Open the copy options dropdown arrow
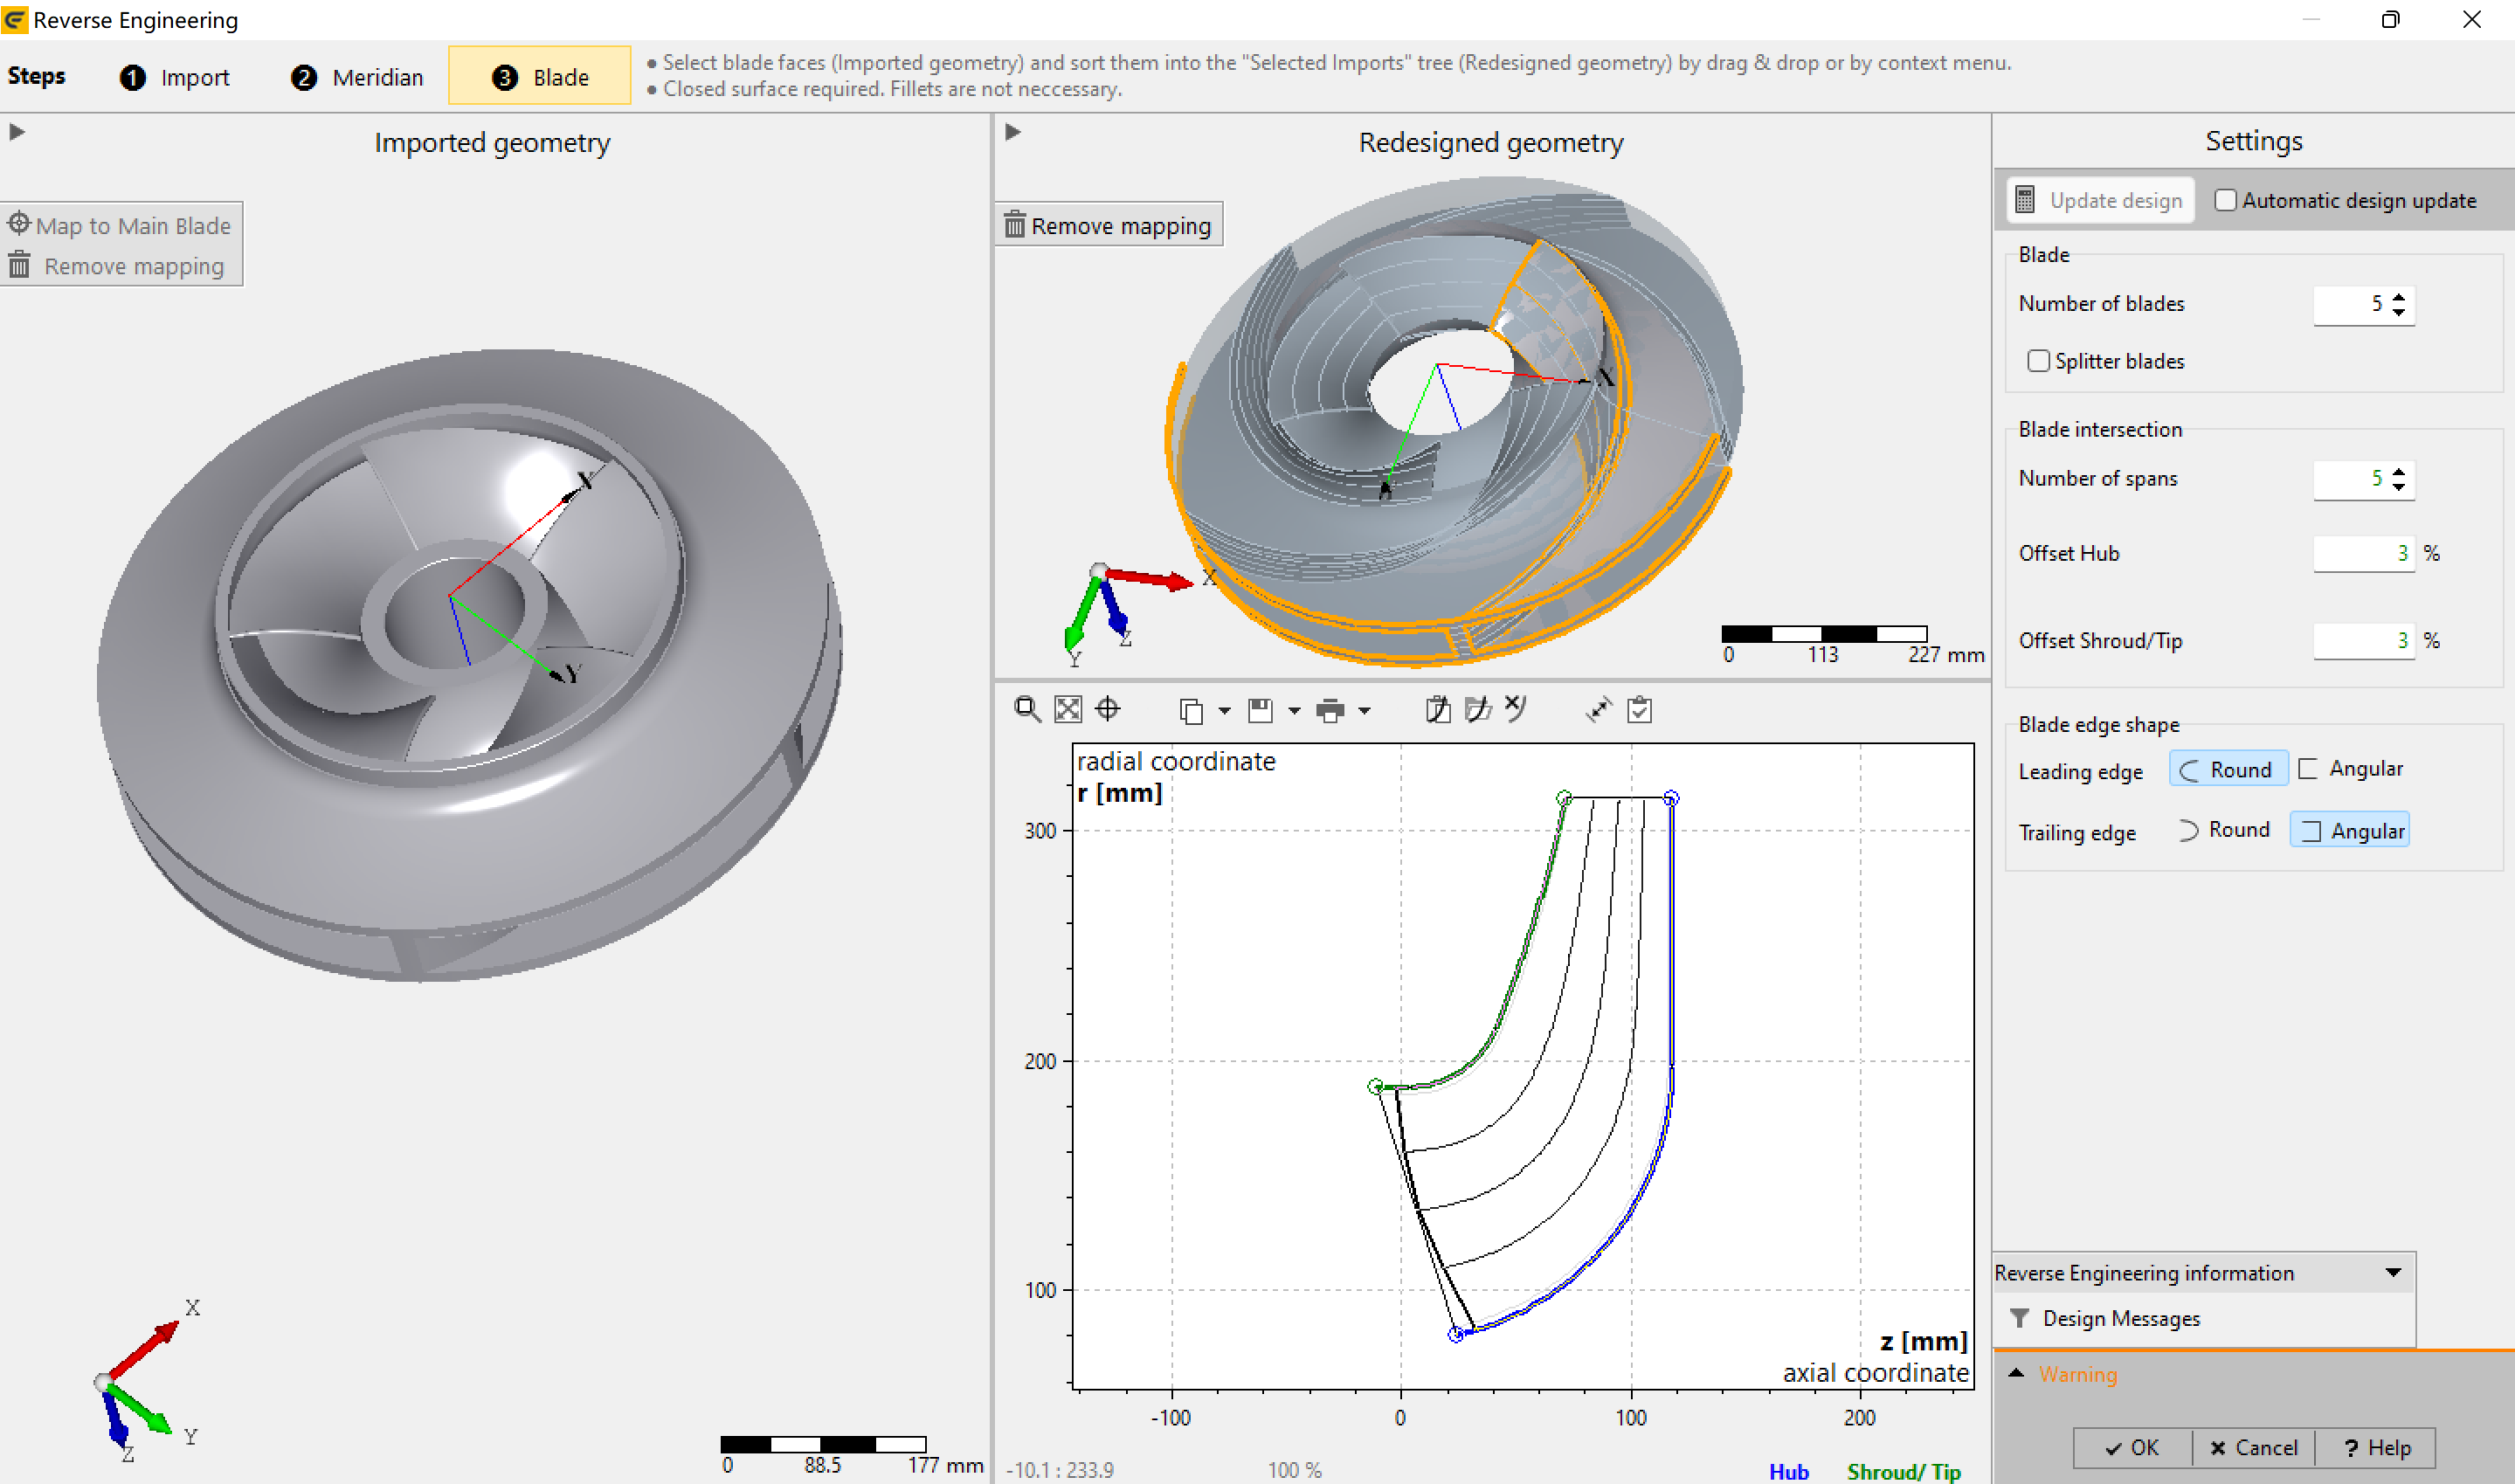 coord(1224,711)
